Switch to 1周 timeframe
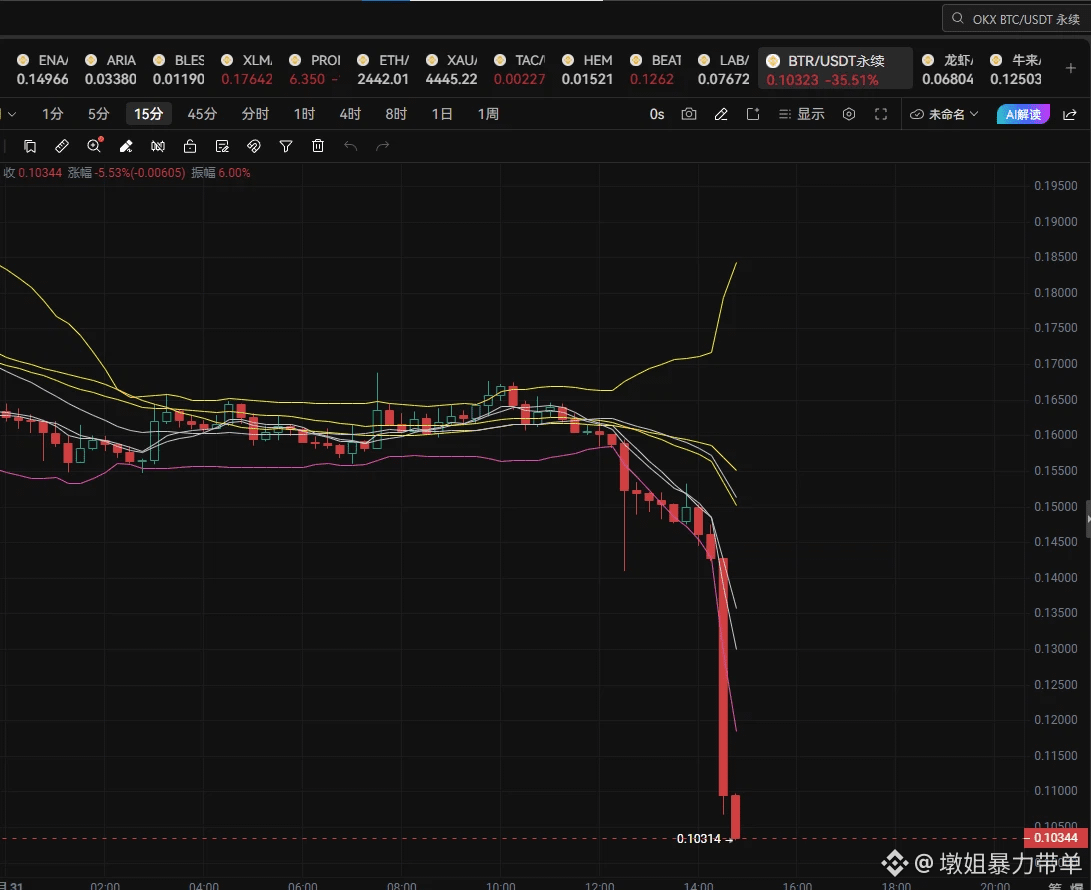The height and width of the screenshot is (890, 1091). point(488,114)
